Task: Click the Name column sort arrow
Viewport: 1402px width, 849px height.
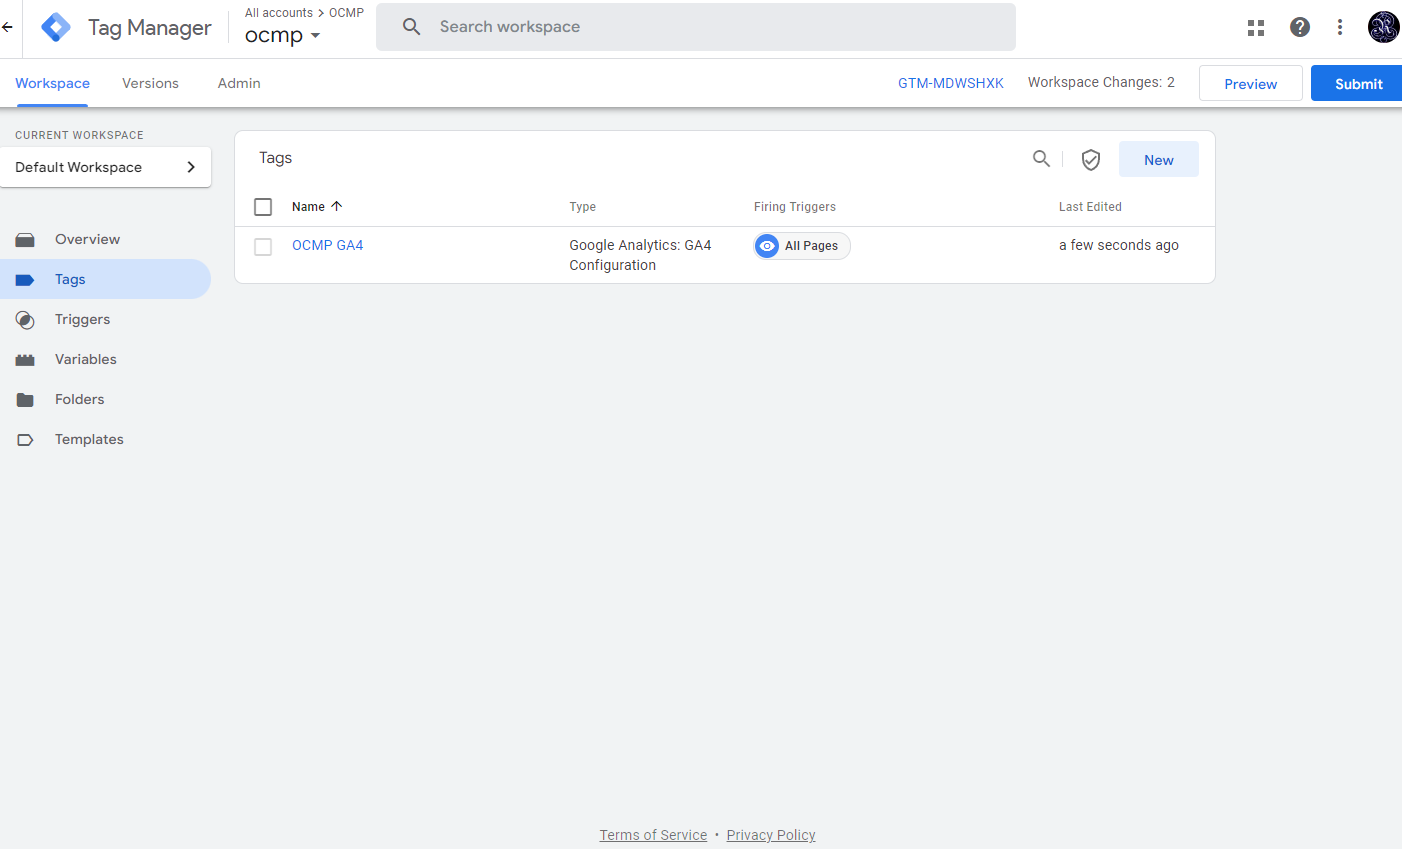Action: click(x=337, y=206)
